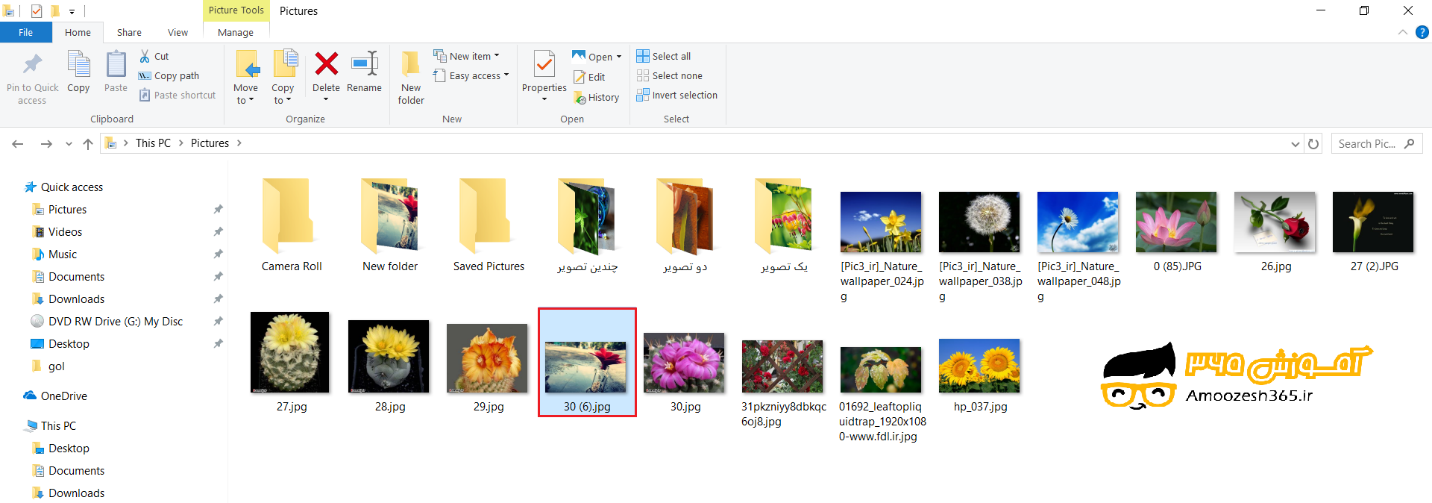1432x503 pixels.
Task: Click Pictures in the address breadcrumb
Action: (210, 144)
